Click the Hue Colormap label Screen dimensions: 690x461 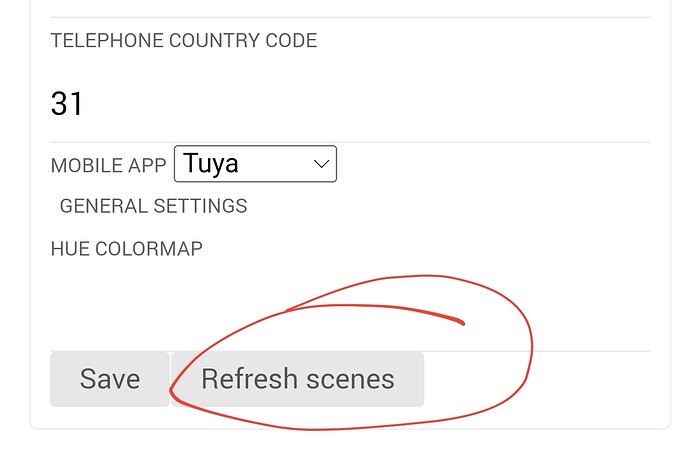point(126,248)
